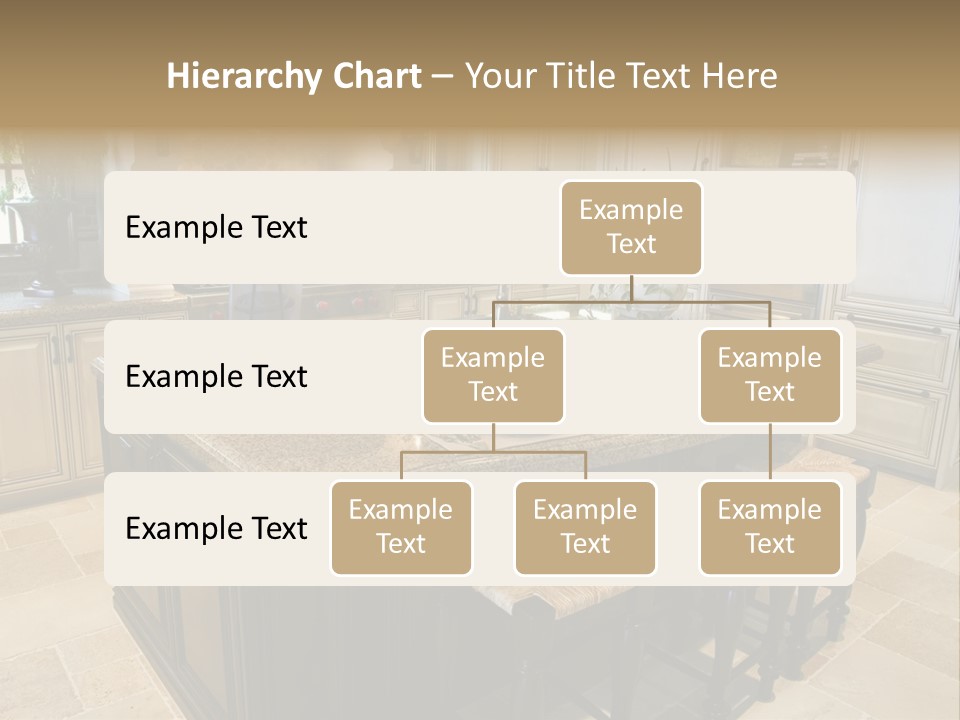Screen dimensions: 960x720
Task: Click the branching connector above bottom-left boxes
Action: pos(493,452)
